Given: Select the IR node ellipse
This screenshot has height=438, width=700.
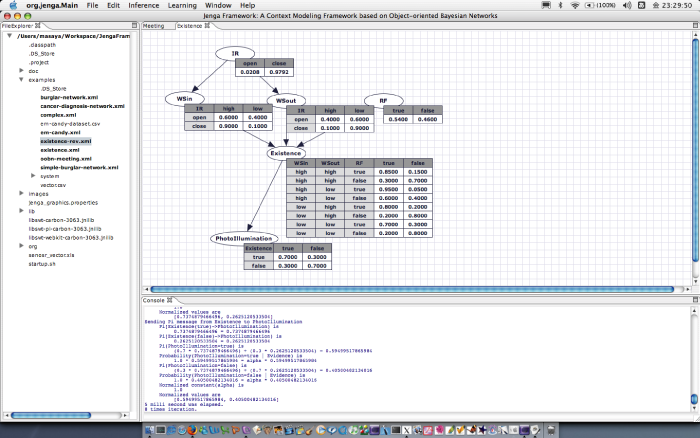Looking at the screenshot, I should [x=235, y=53].
